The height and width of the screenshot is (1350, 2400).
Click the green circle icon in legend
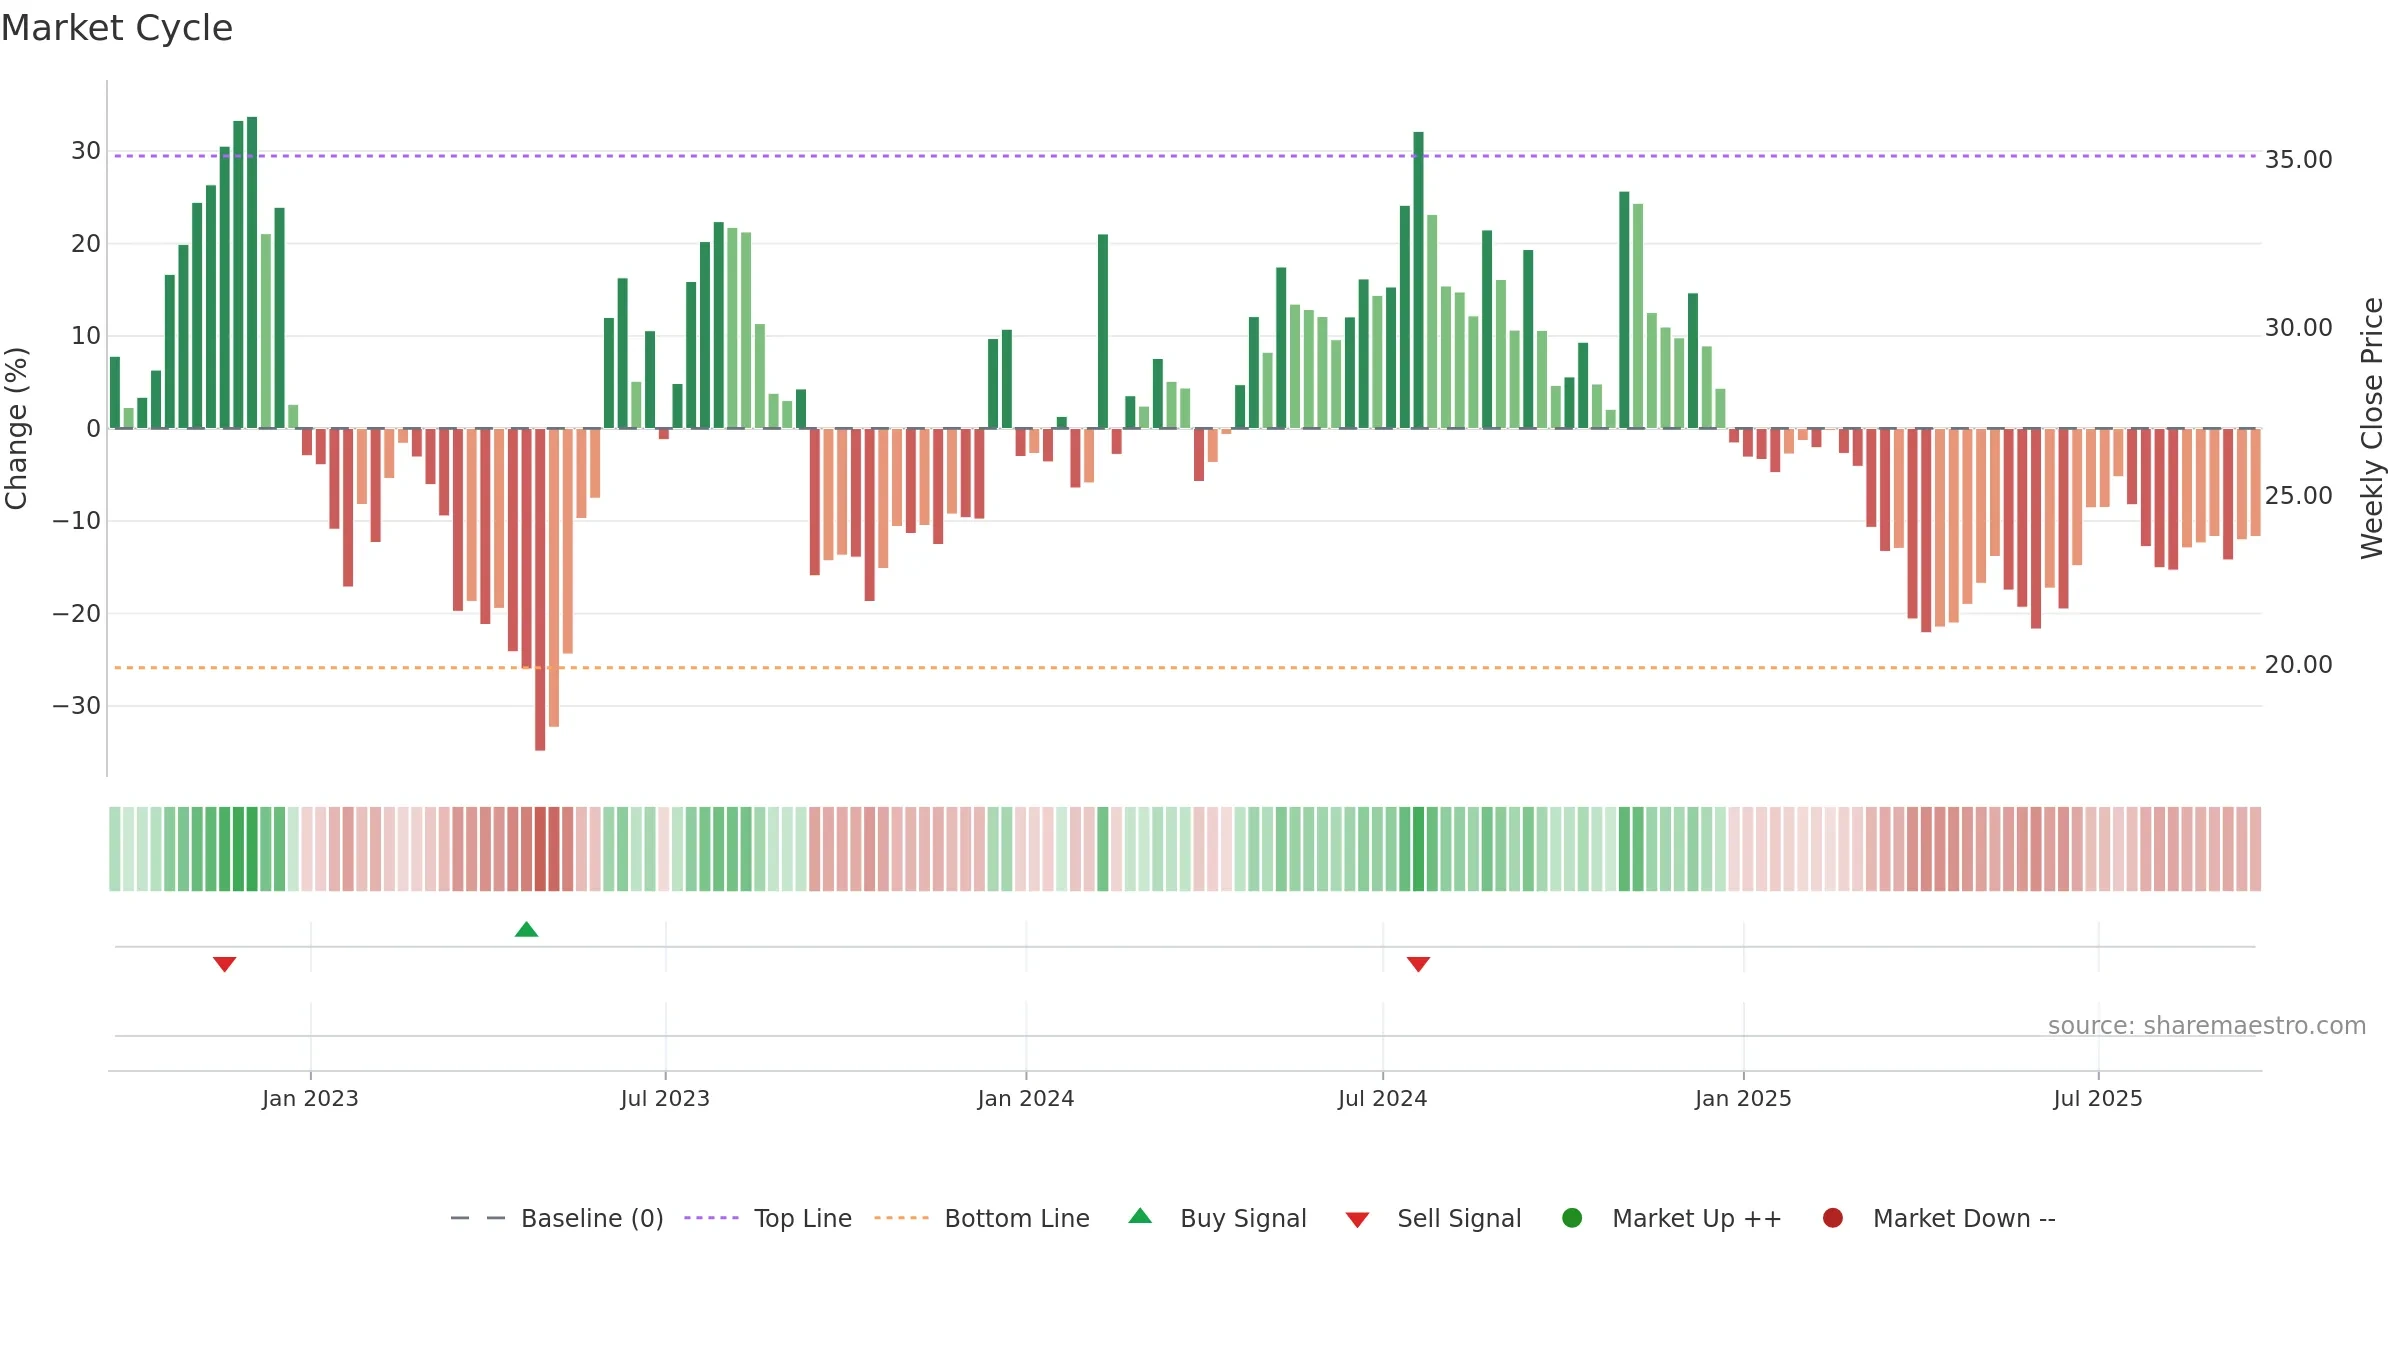click(1572, 1218)
